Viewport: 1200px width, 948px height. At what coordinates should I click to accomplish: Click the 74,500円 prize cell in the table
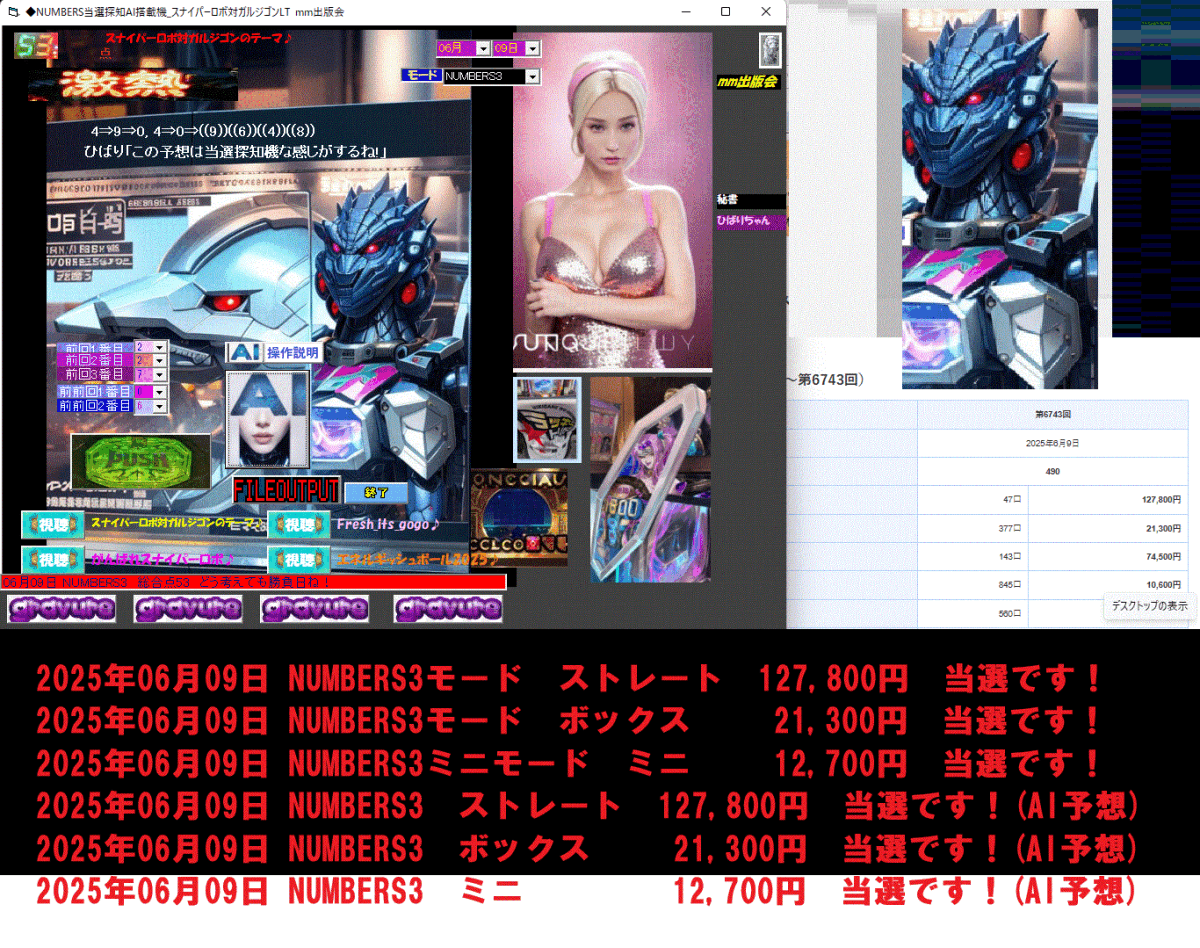1108,556
